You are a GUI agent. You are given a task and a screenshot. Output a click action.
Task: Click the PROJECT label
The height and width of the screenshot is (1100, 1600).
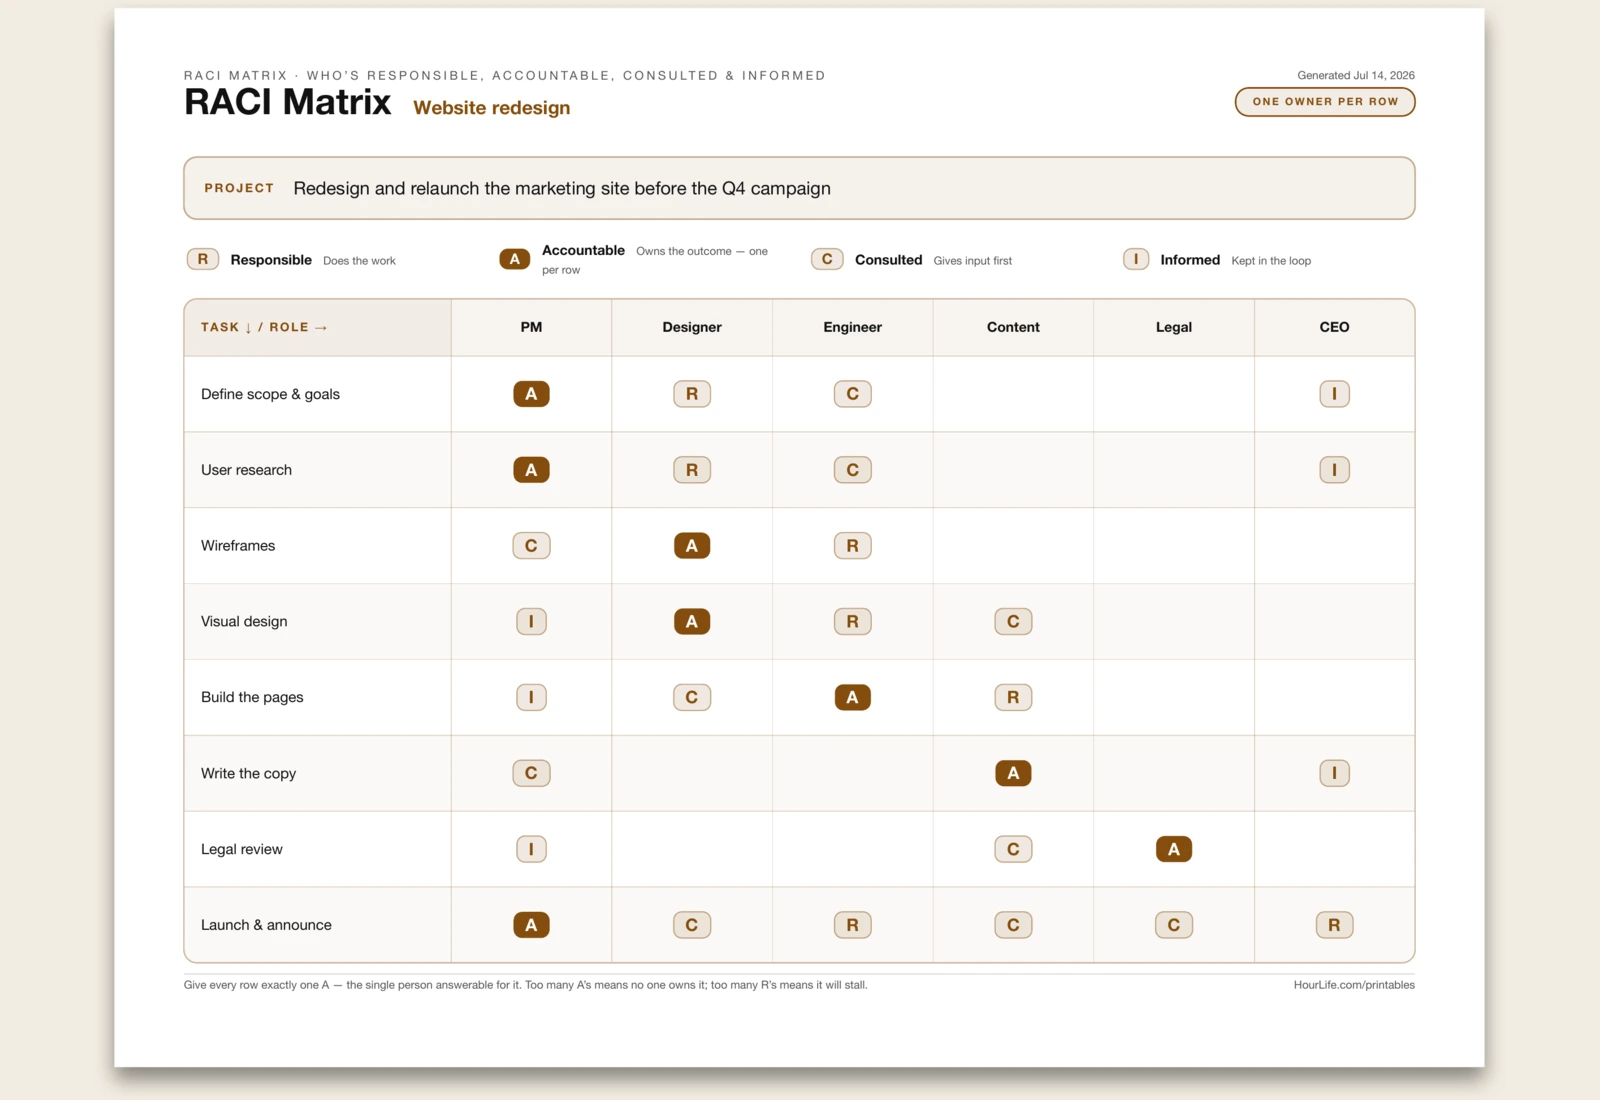tap(239, 188)
